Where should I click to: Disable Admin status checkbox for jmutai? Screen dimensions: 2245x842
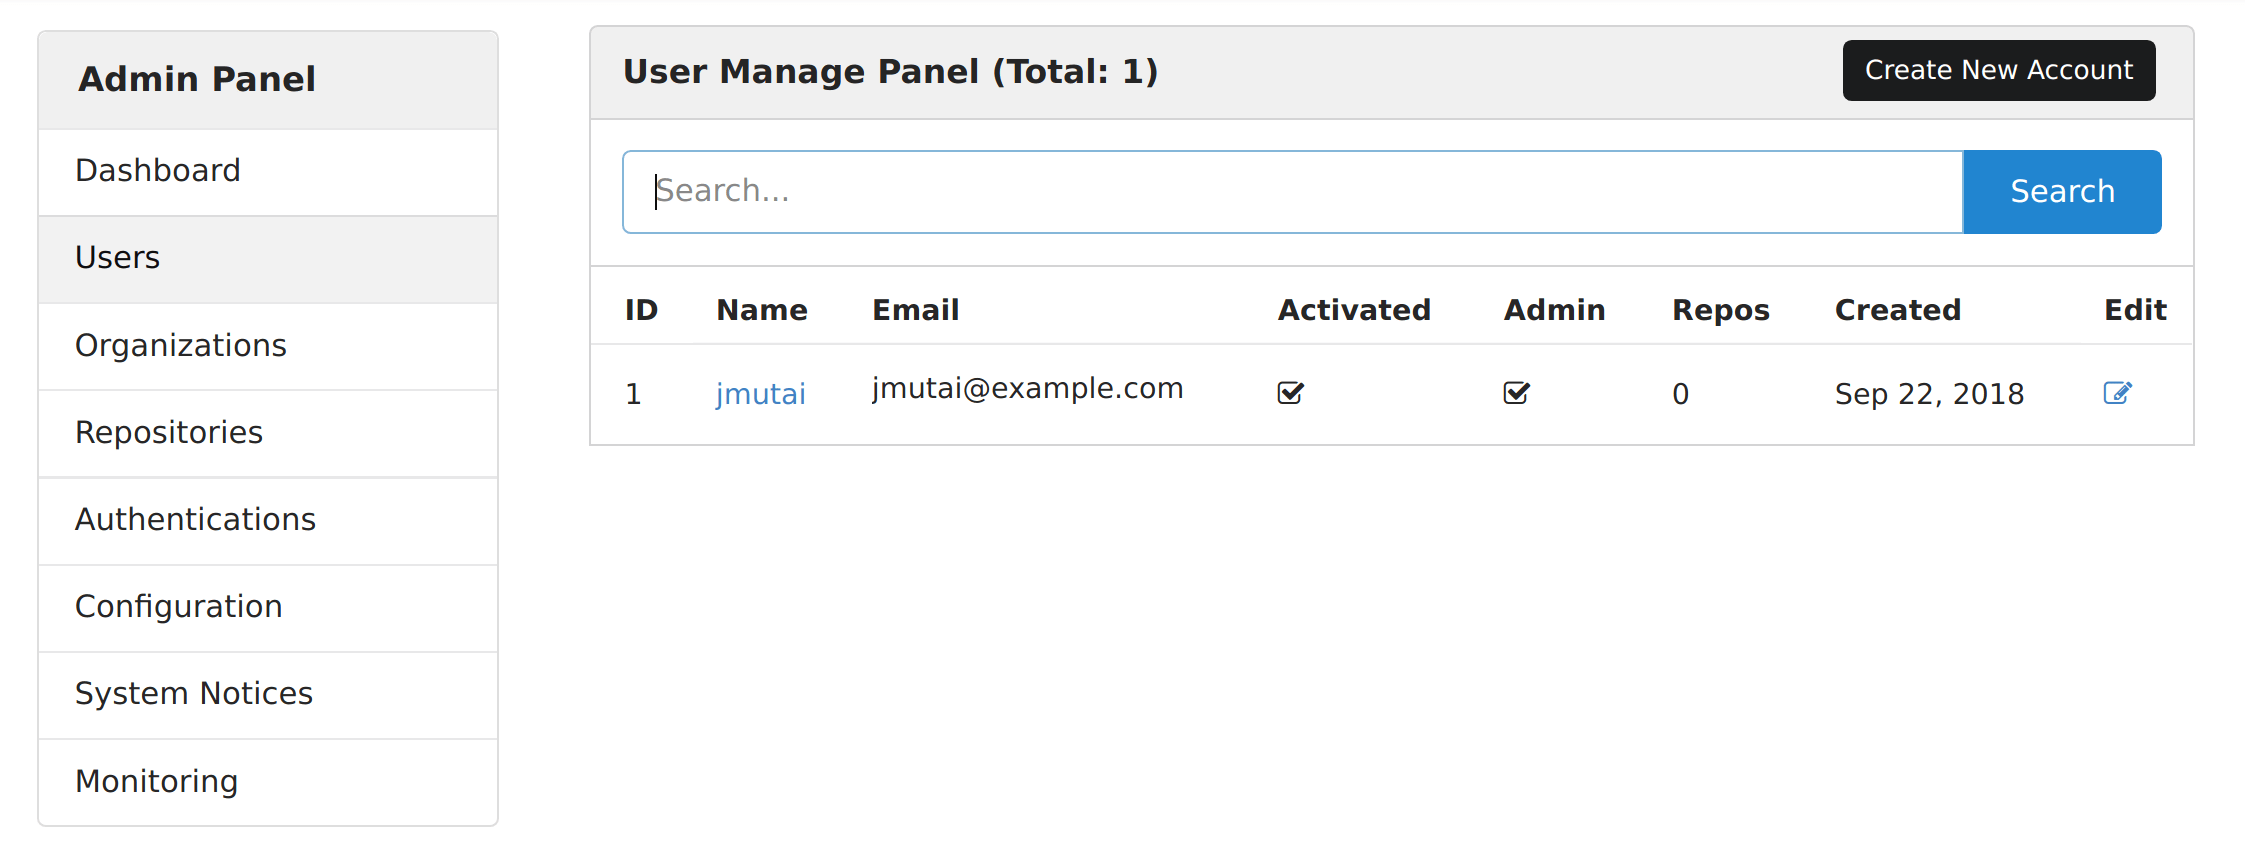coord(1516,392)
